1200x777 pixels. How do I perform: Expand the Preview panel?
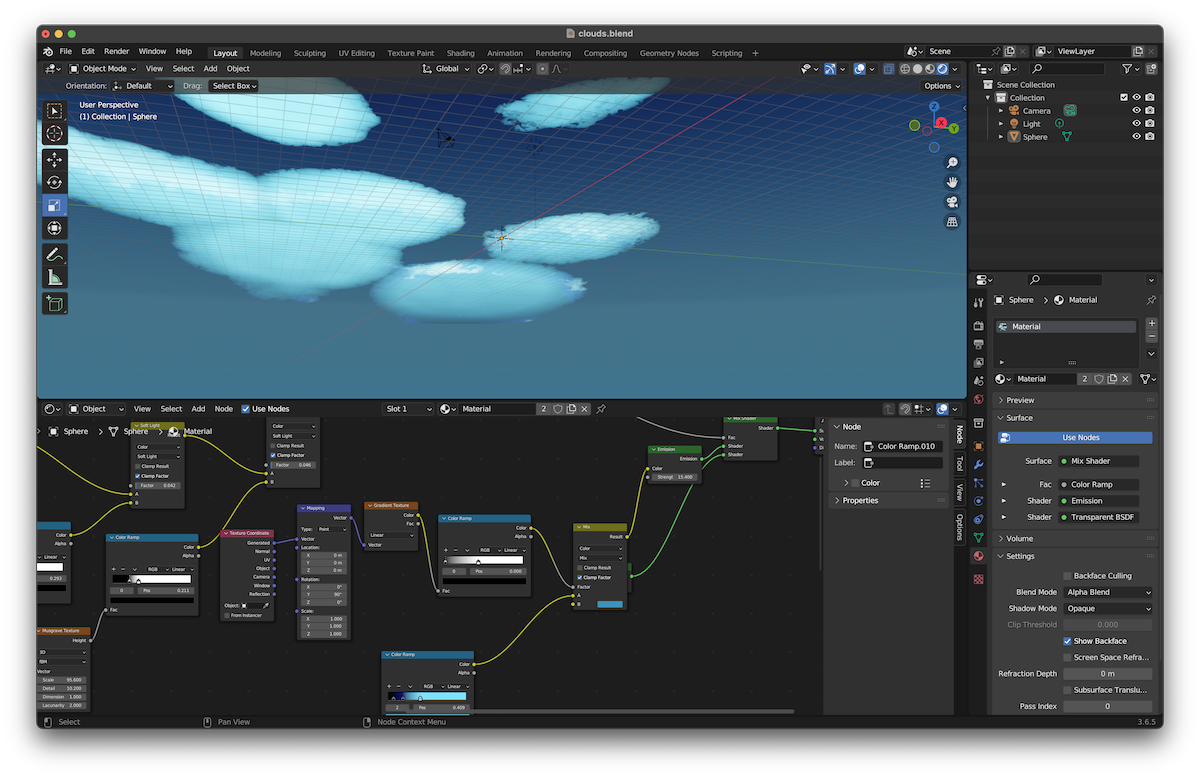[x=1020, y=400]
